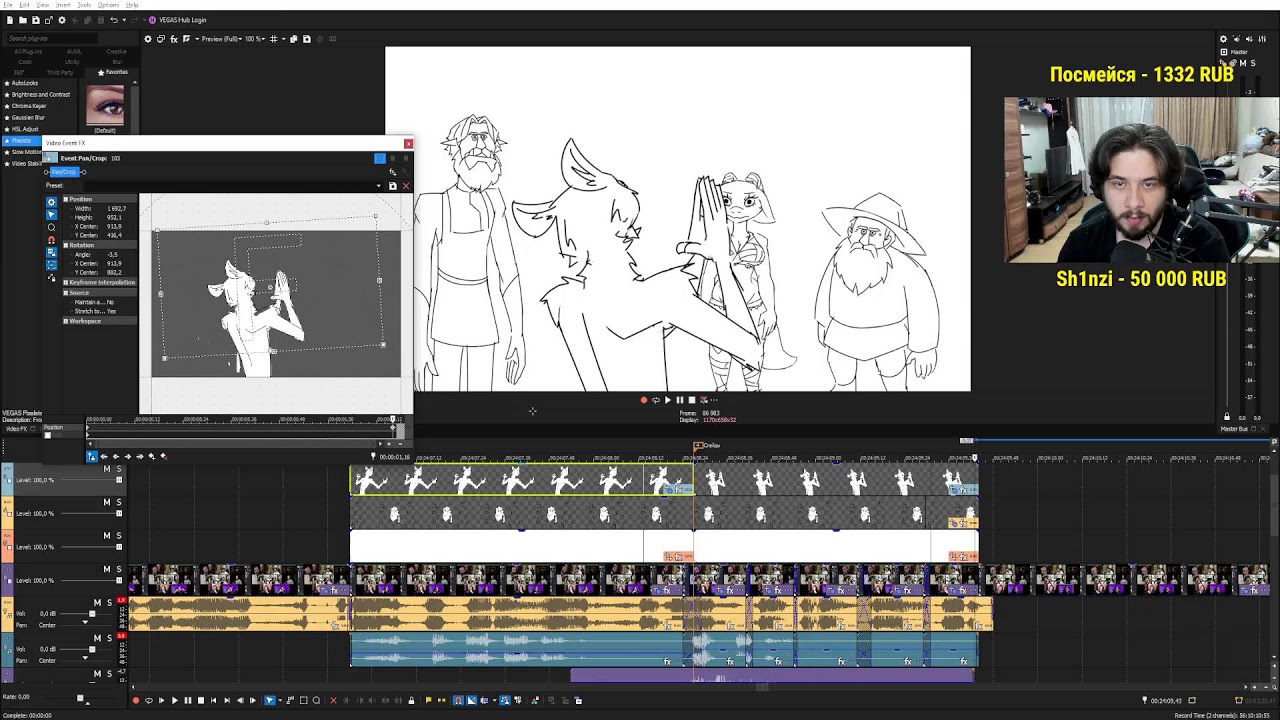Copy preview snapshot to clipboard
Screen dimensions: 1280x720
294,39
